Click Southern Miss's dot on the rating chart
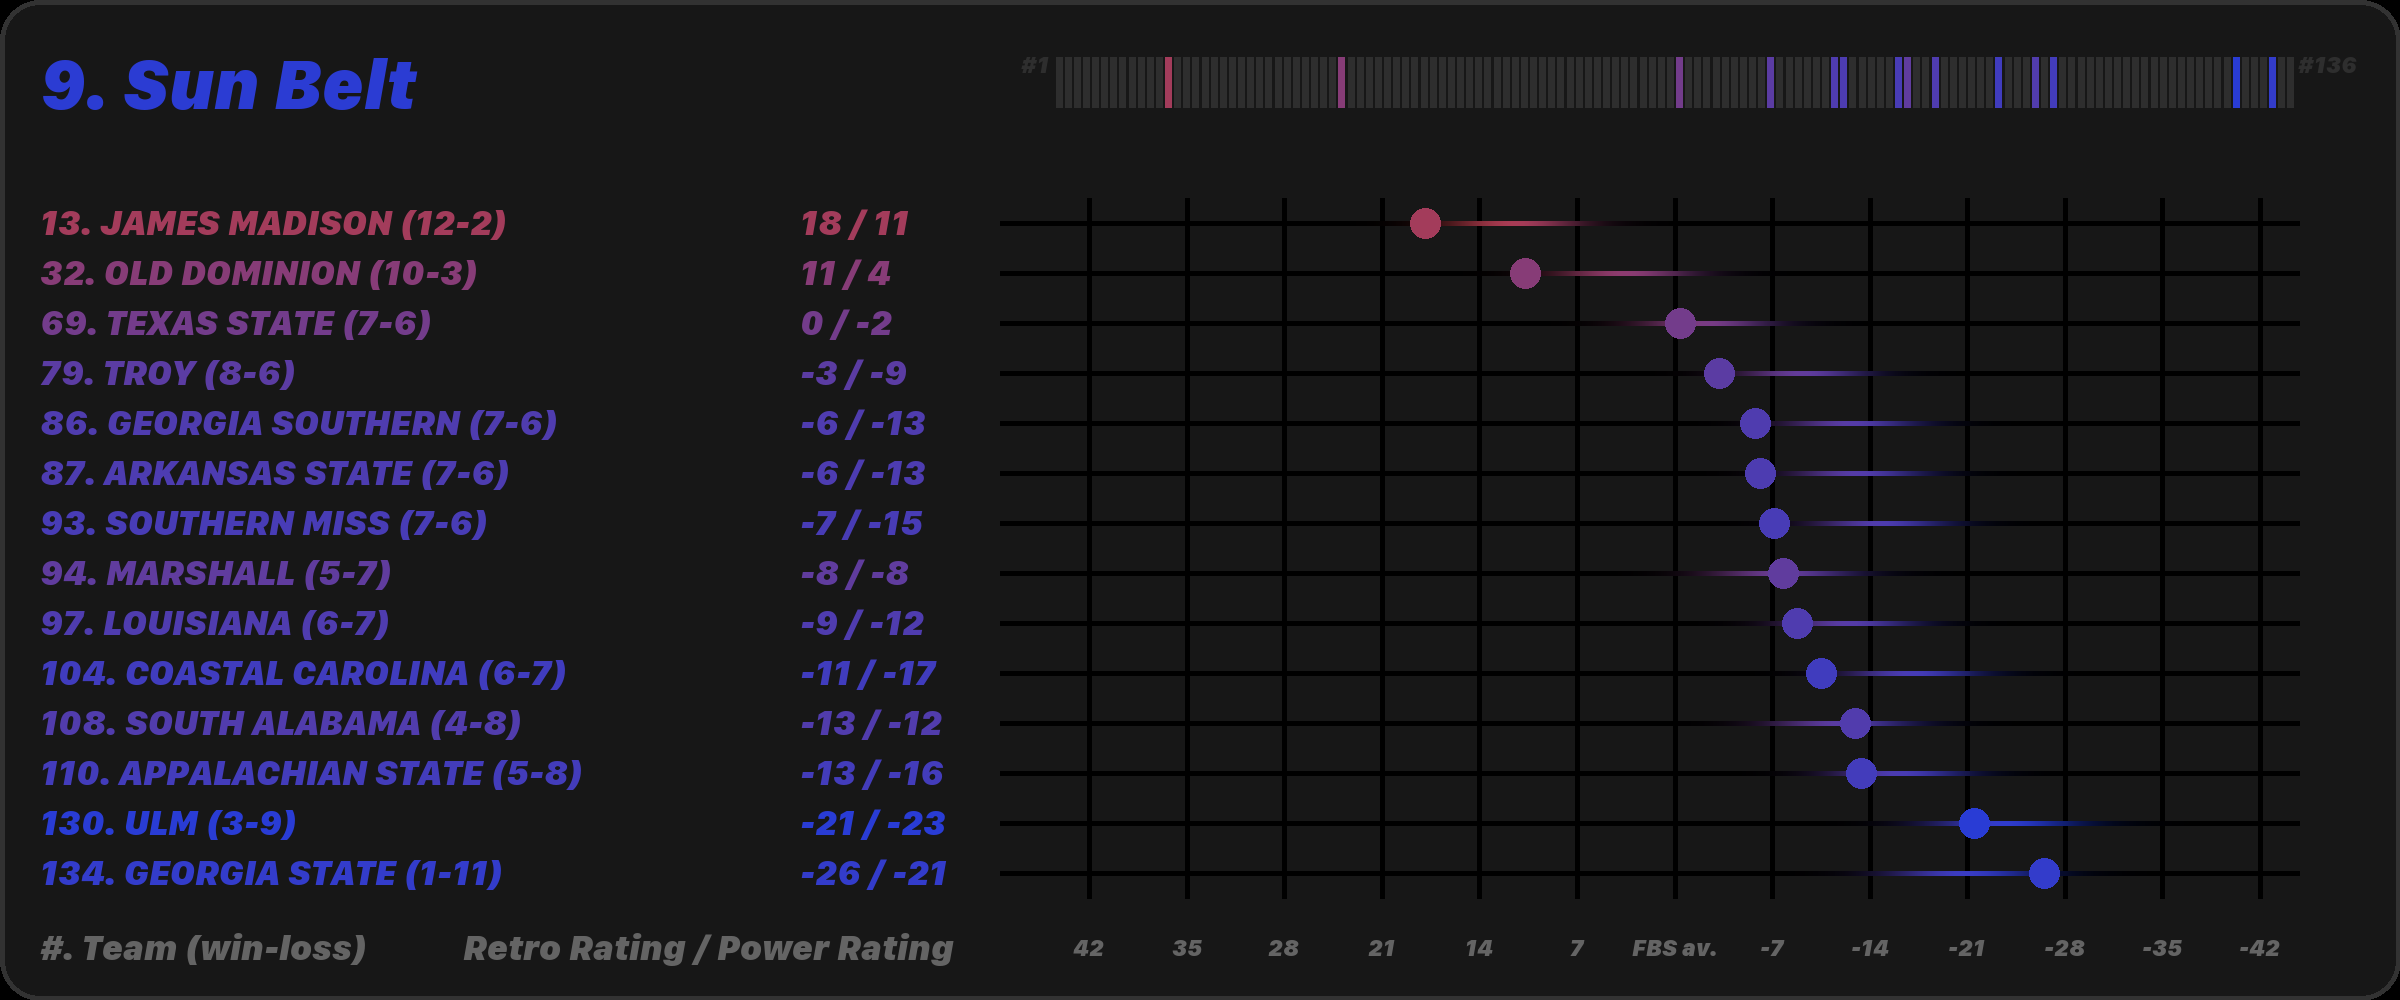This screenshot has width=2400, height=1000. 1774,523
